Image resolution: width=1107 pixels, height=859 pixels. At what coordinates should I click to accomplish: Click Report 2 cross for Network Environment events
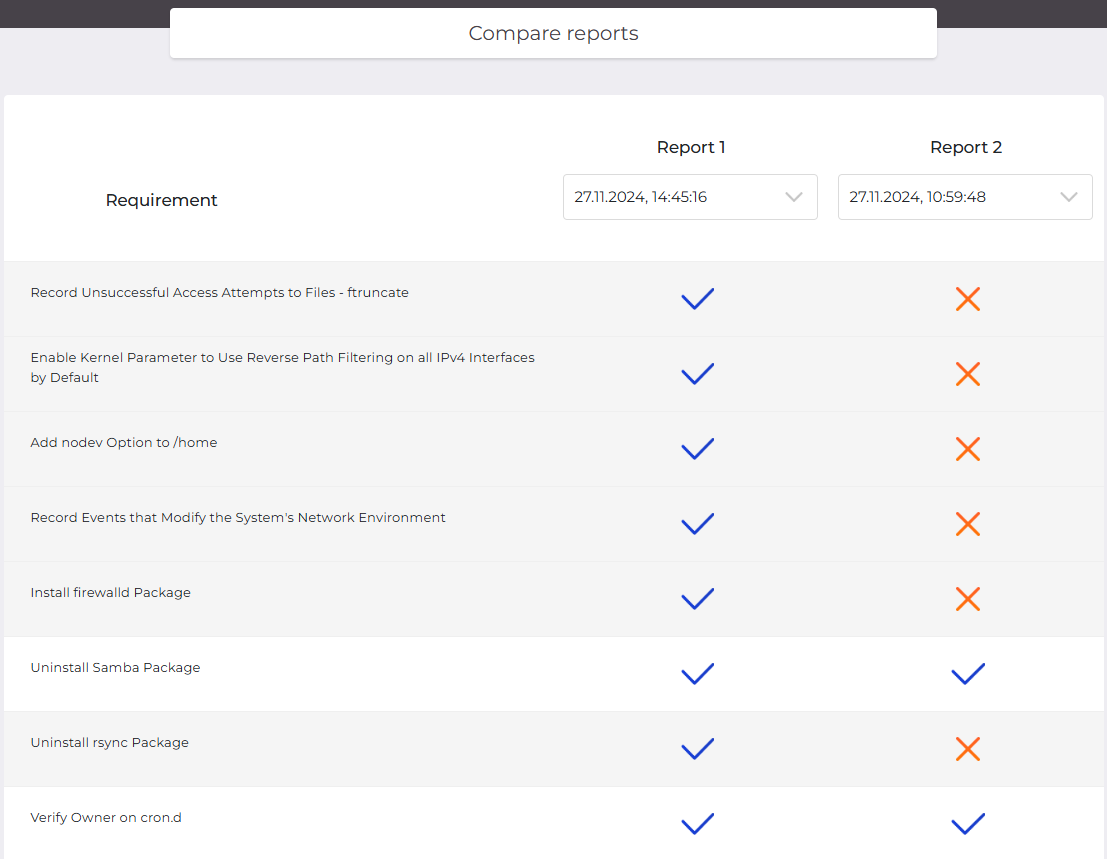967,524
